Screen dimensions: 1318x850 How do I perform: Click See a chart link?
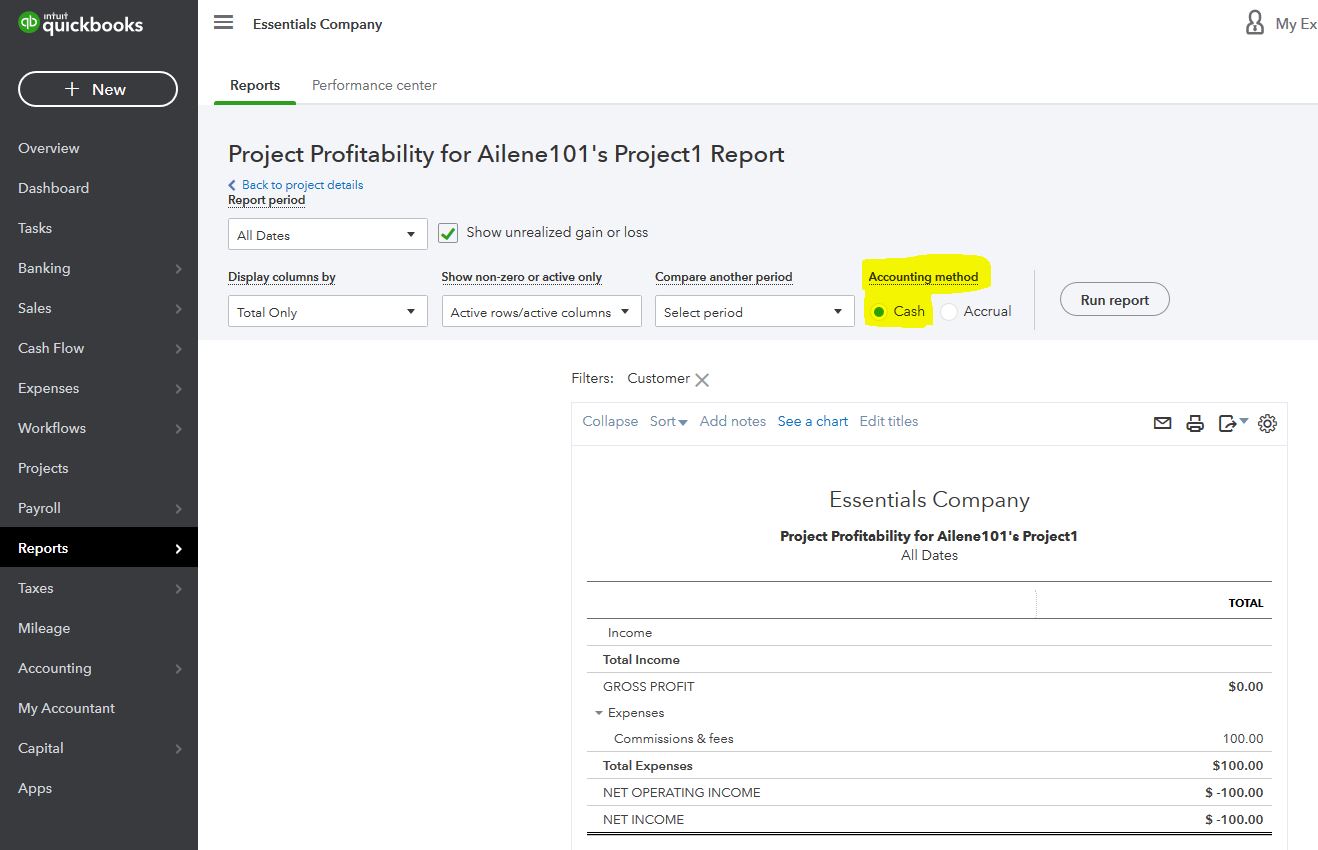(x=812, y=421)
